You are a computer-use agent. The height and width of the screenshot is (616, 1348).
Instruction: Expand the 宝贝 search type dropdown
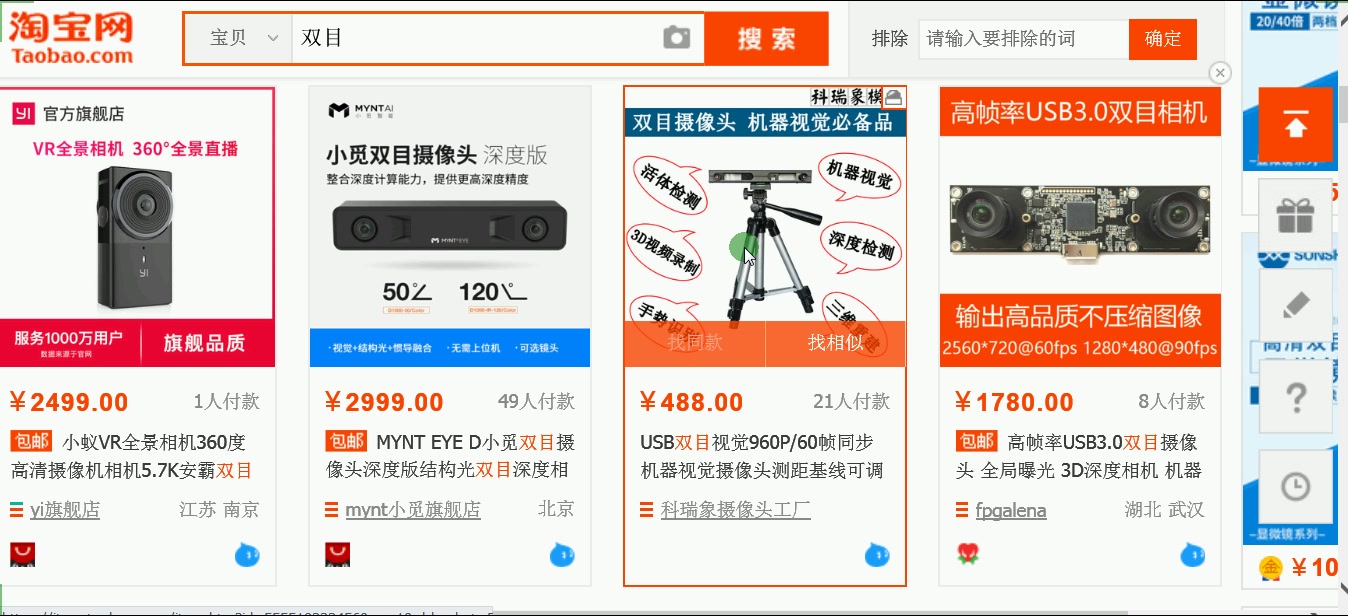tap(239, 38)
